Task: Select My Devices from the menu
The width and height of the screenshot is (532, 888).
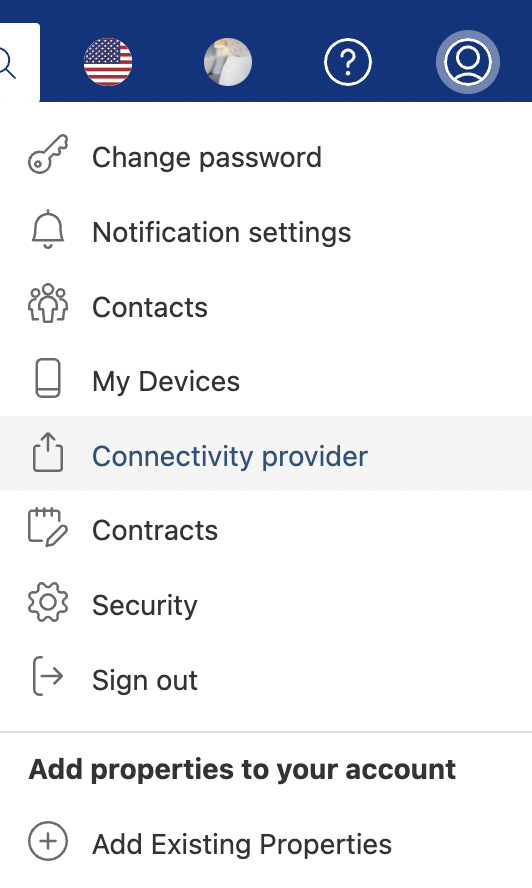Action: pyautogui.click(x=266, y=381)
